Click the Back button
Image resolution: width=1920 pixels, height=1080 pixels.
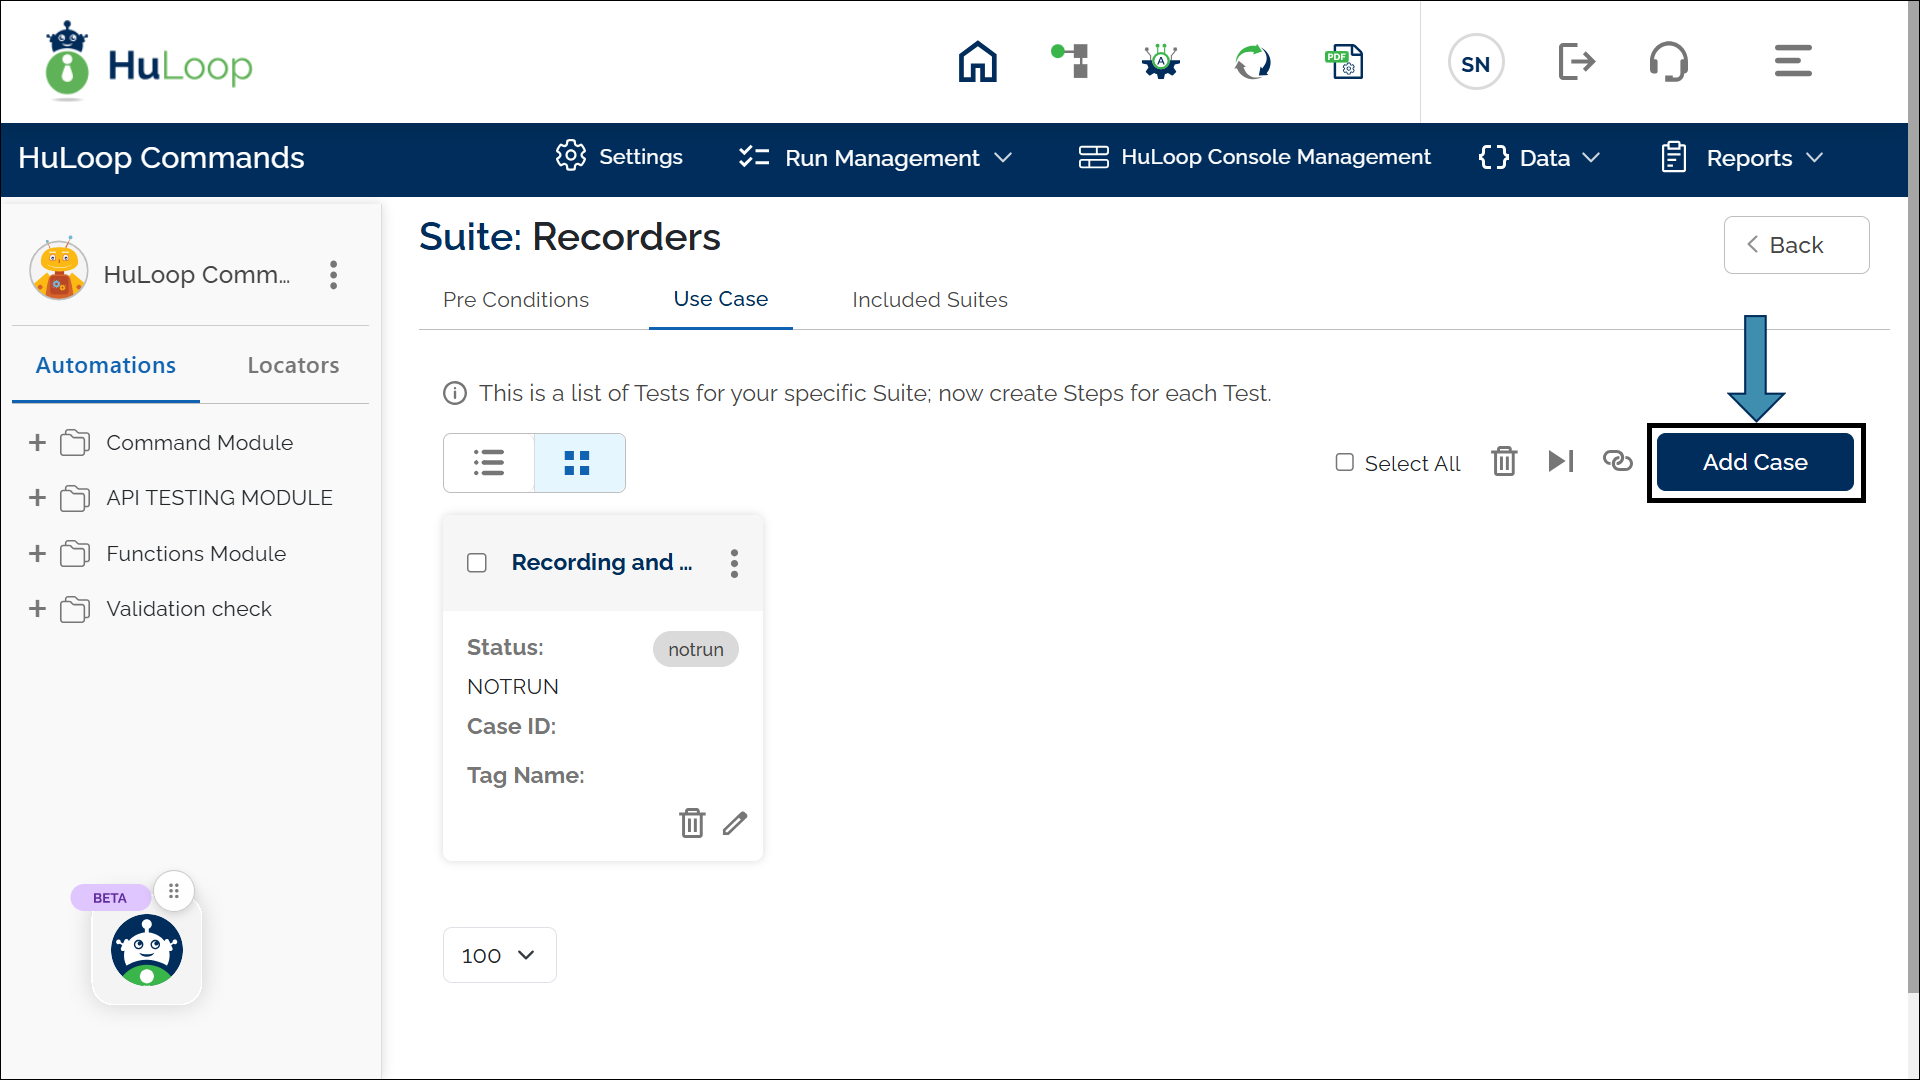pyautogui.click(x=1795, y=245)
